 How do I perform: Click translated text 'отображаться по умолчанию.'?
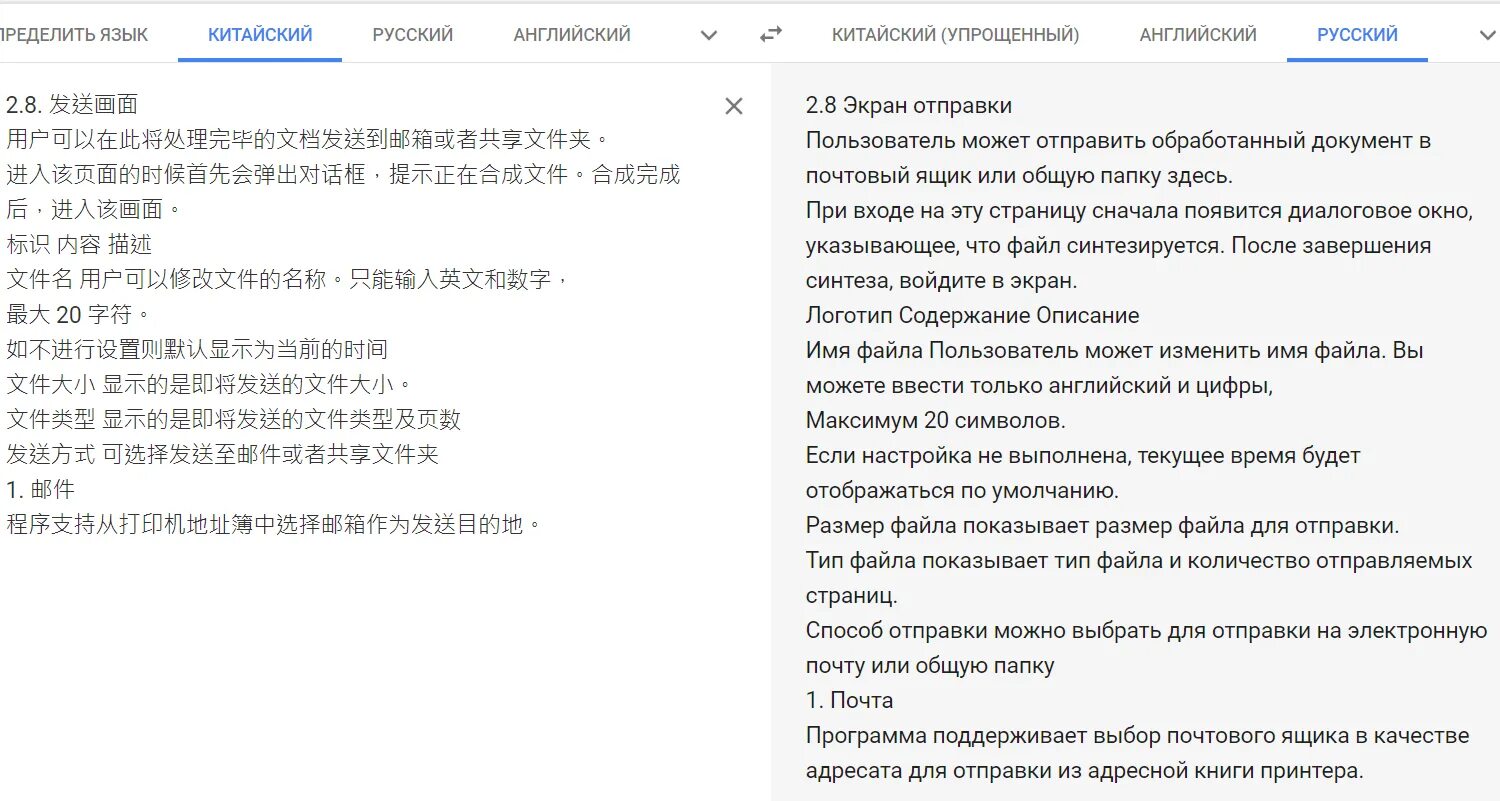pos(962,491)
